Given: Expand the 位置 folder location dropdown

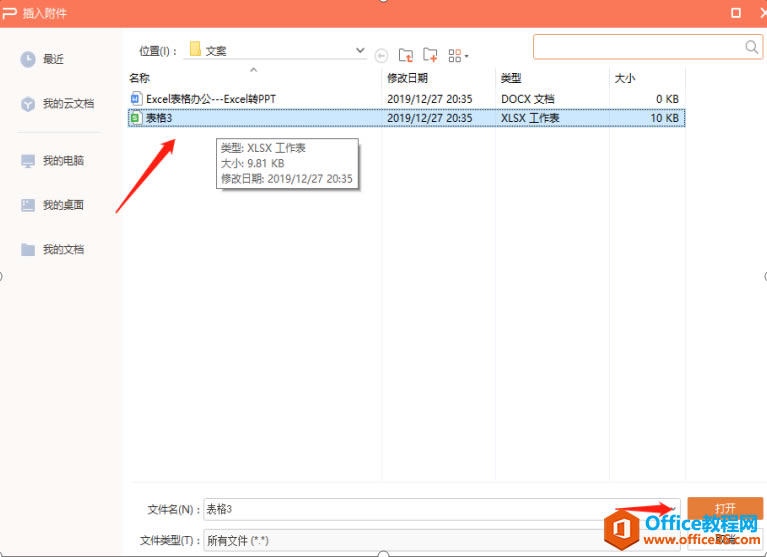Looking at the screenshot, I should click(360, 50).
